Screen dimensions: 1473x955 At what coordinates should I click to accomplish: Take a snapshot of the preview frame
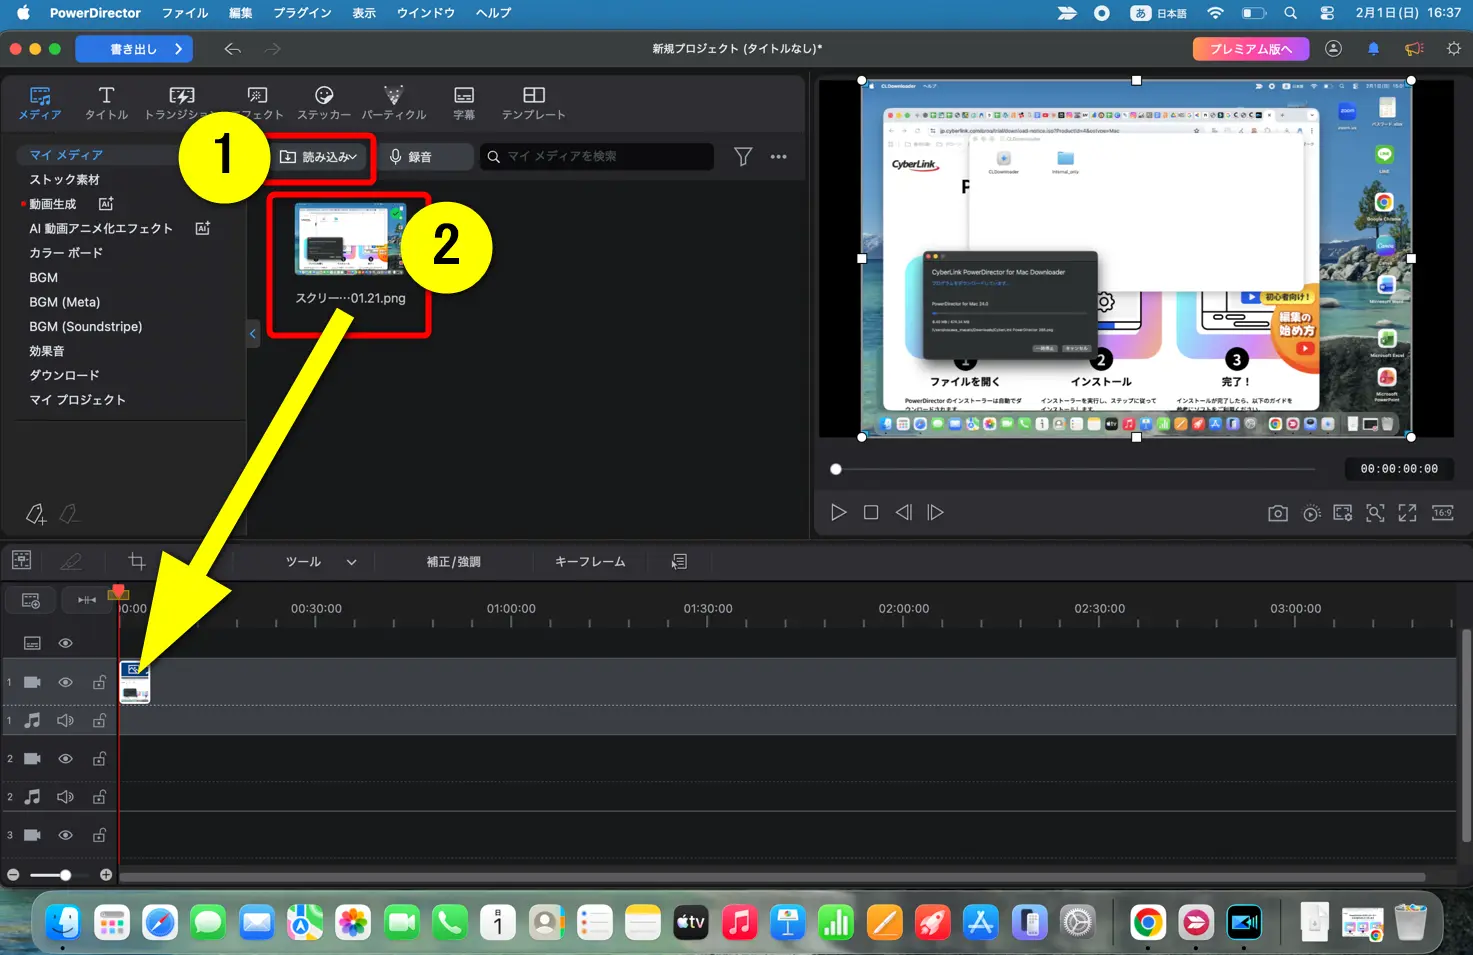(1277, 512)
